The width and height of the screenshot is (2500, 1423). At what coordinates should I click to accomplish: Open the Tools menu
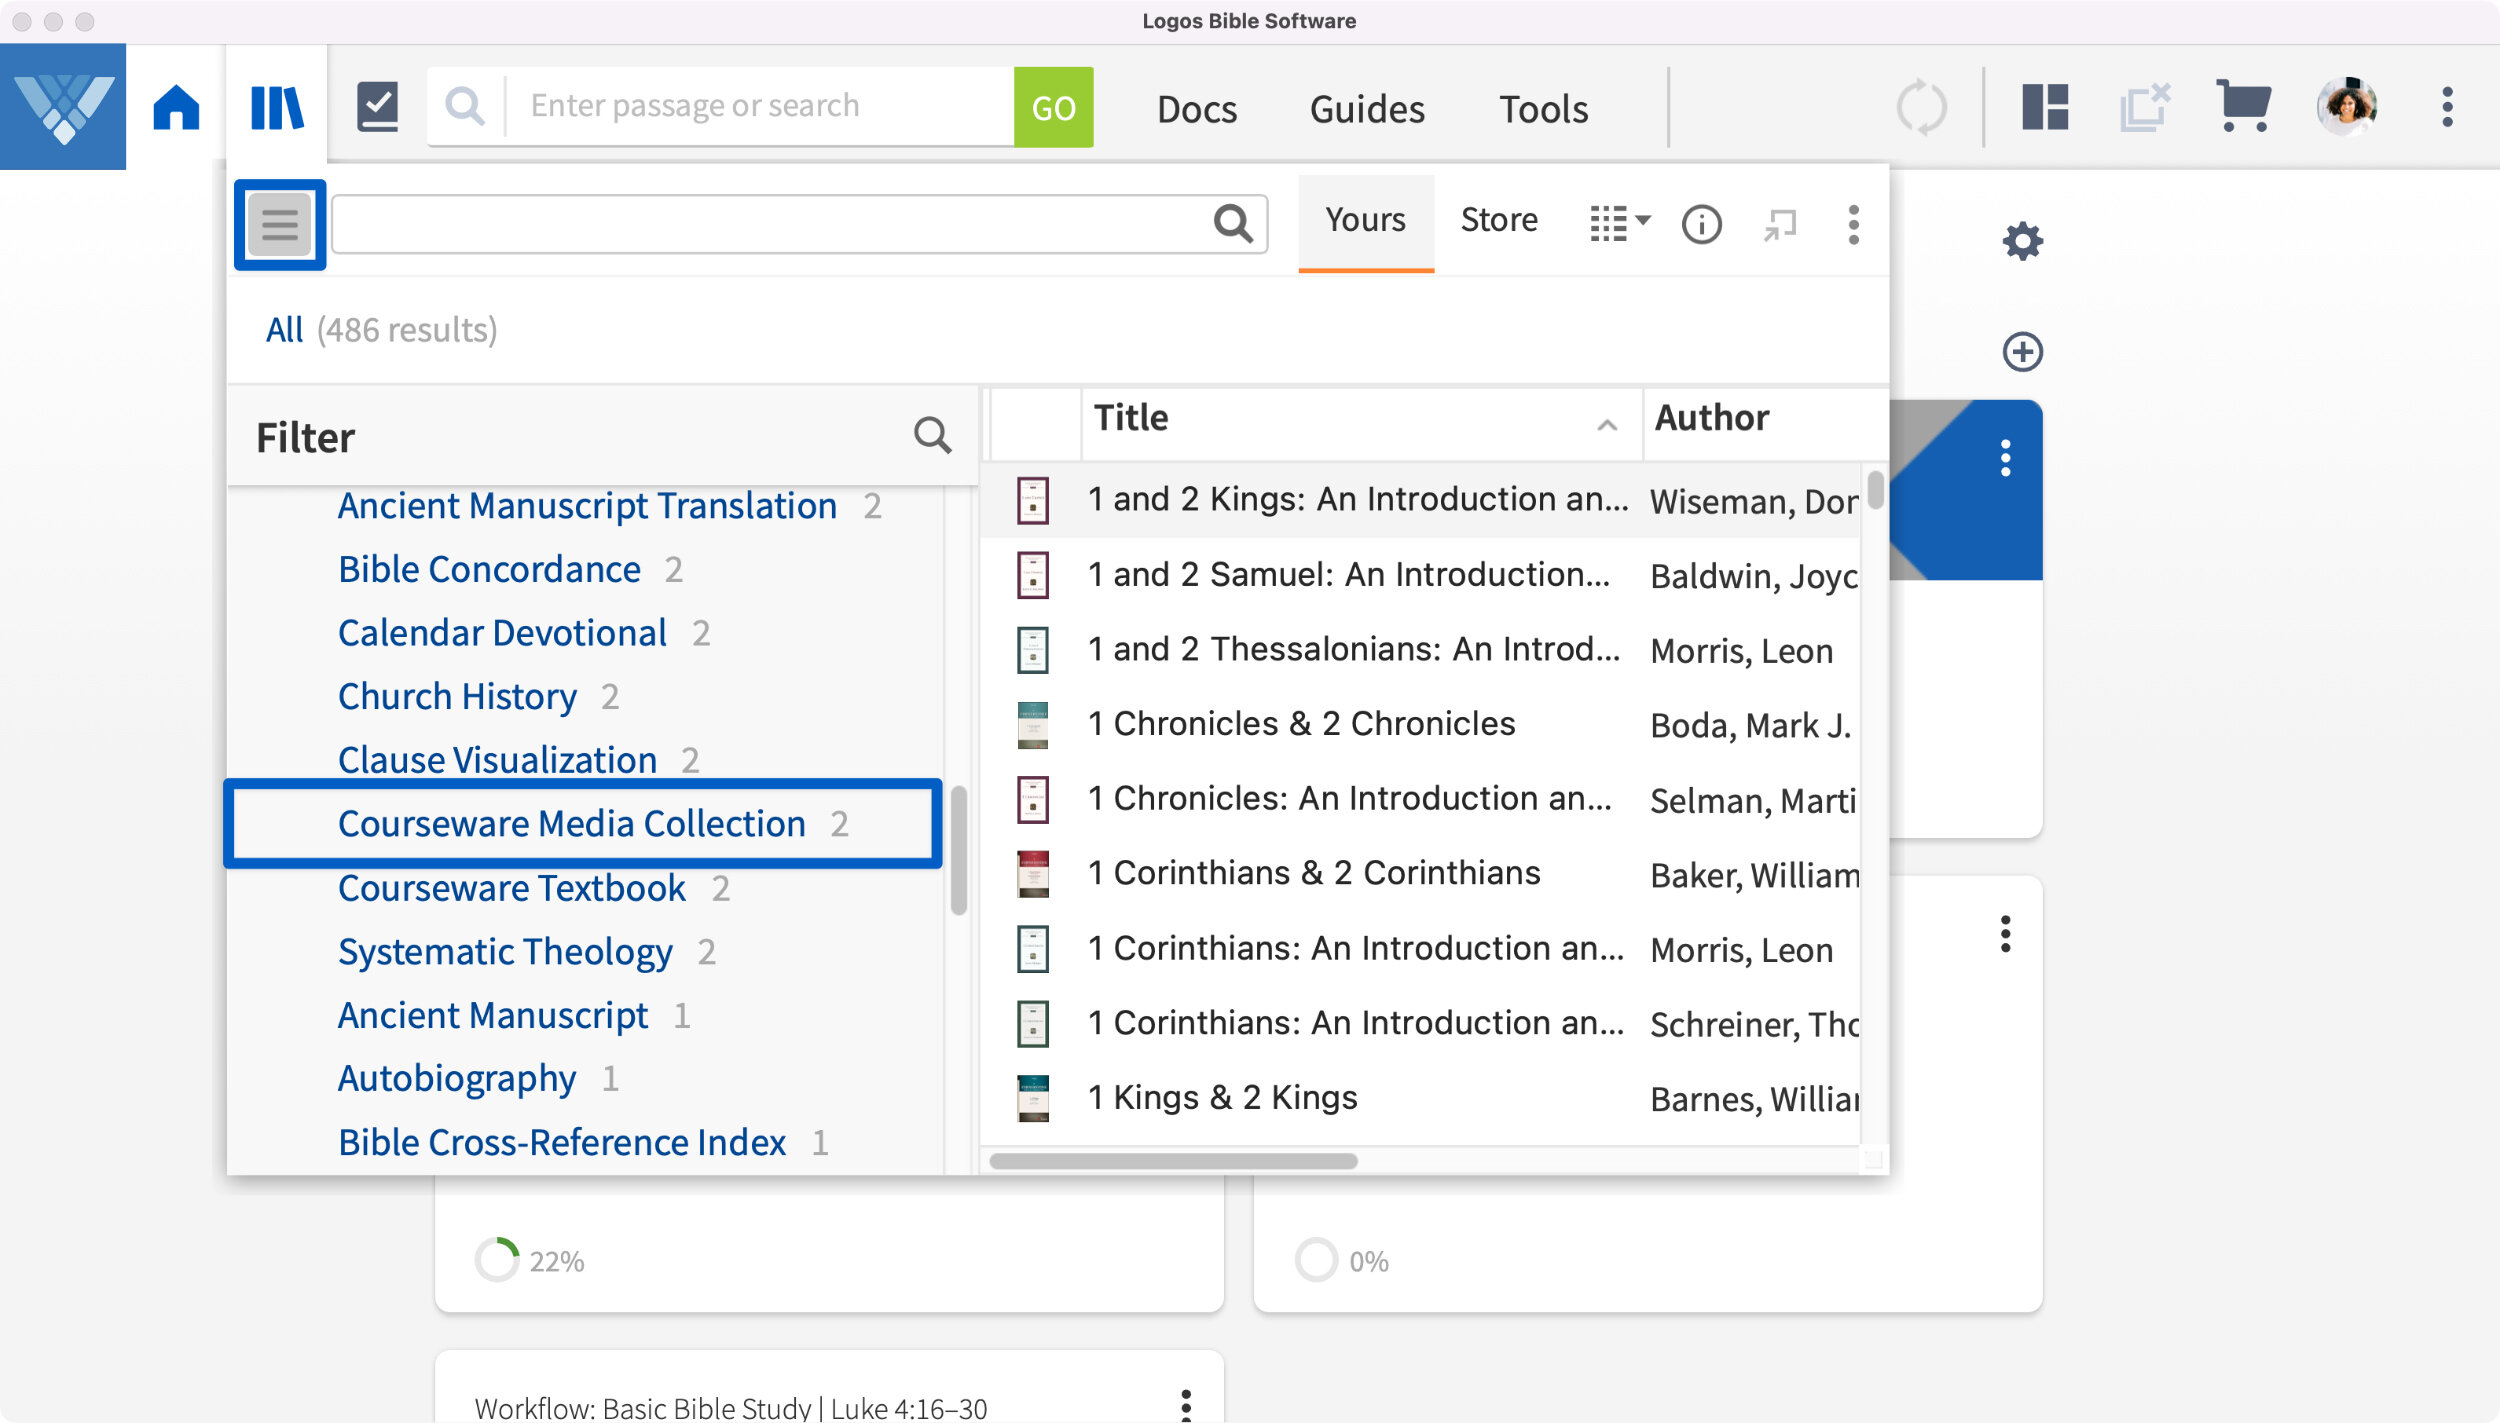coord(1543,108)
